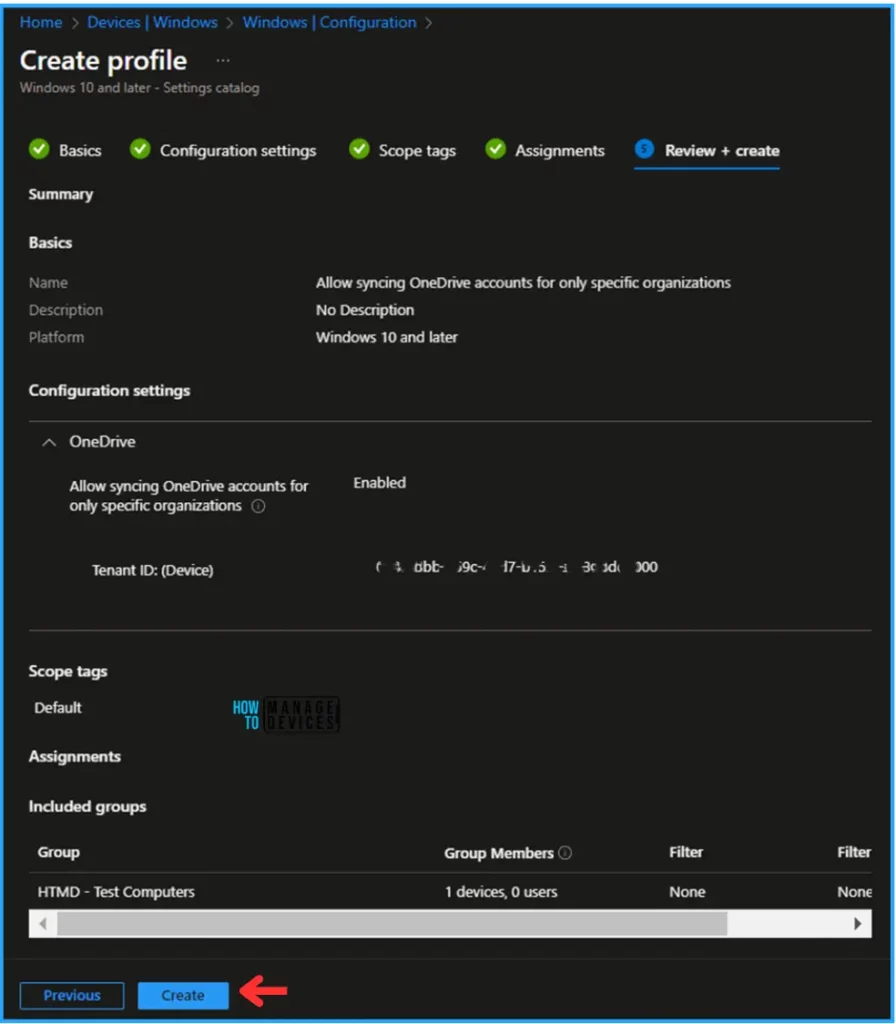Go back with the Previous button
896x1024 pixels.
(72, 995)
